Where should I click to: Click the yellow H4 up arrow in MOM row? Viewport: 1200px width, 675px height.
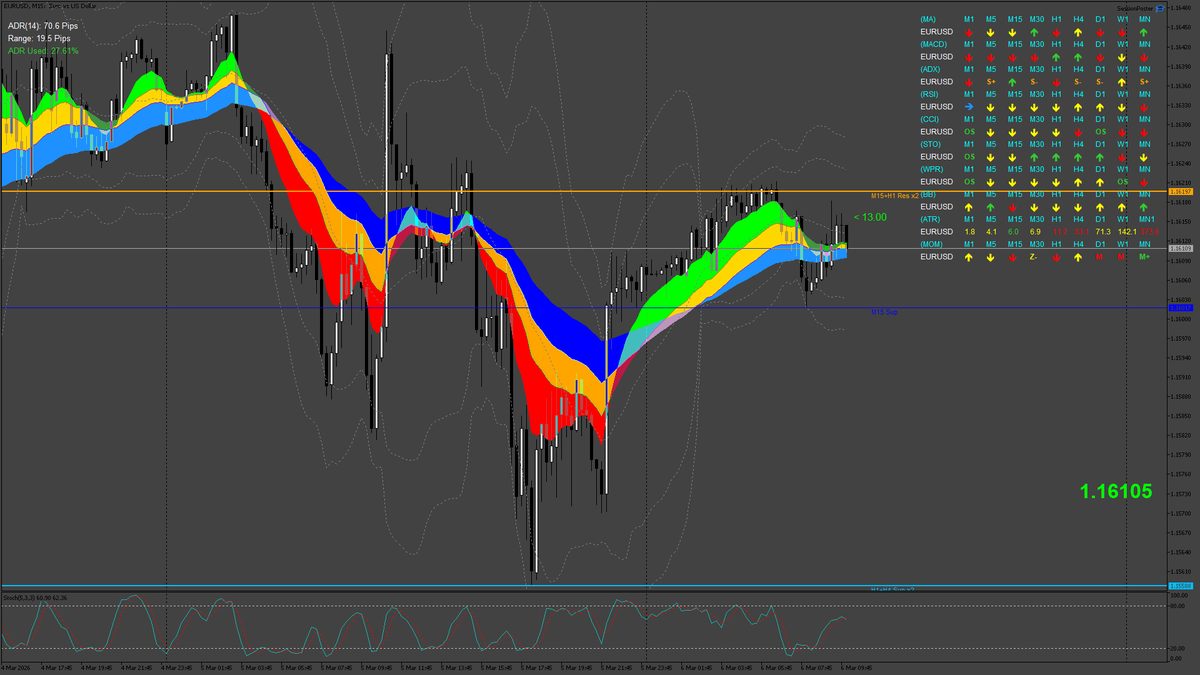click(1078, 257)
